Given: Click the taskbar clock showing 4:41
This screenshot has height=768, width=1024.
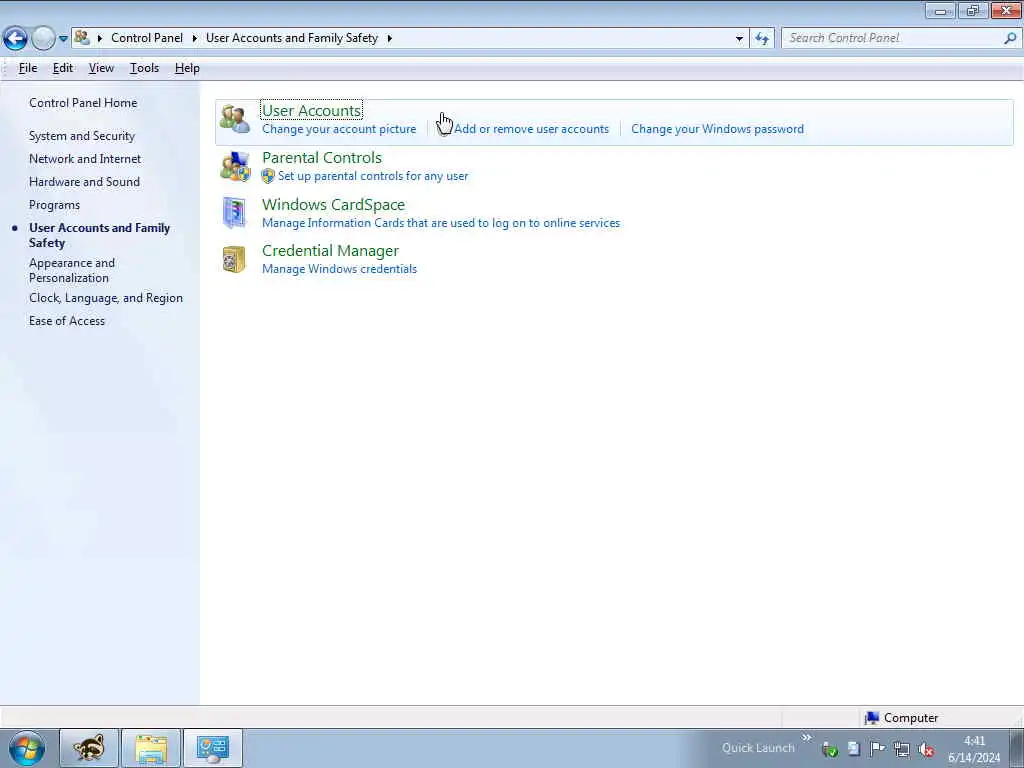Looking at the screenshot, I should click(974, 748).
